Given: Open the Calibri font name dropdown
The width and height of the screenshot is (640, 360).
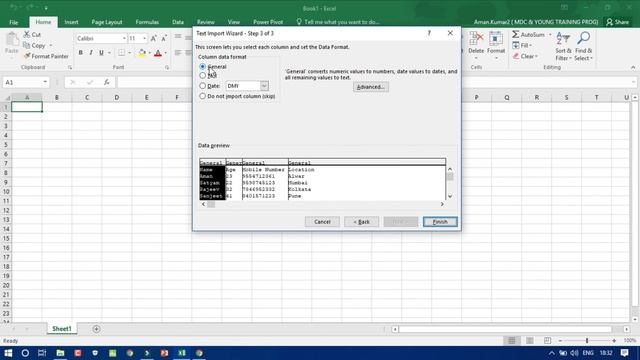Looking at the screenshot, I should click(x=124, y=38).
